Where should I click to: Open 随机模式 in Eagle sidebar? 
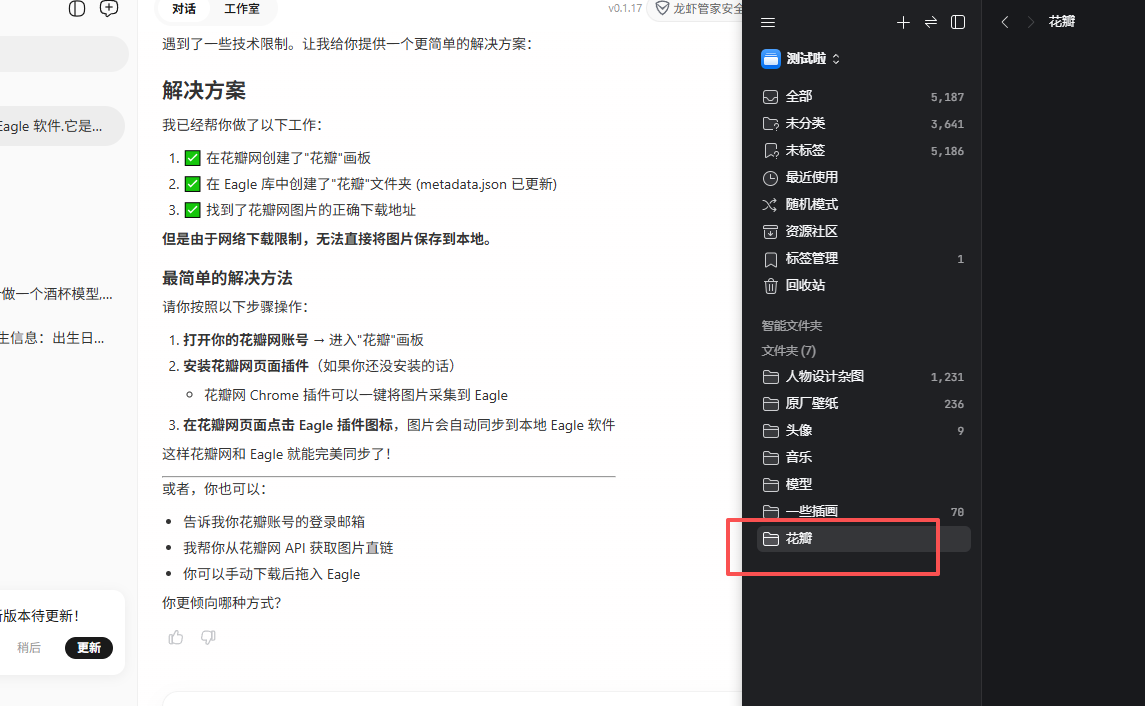863,204
